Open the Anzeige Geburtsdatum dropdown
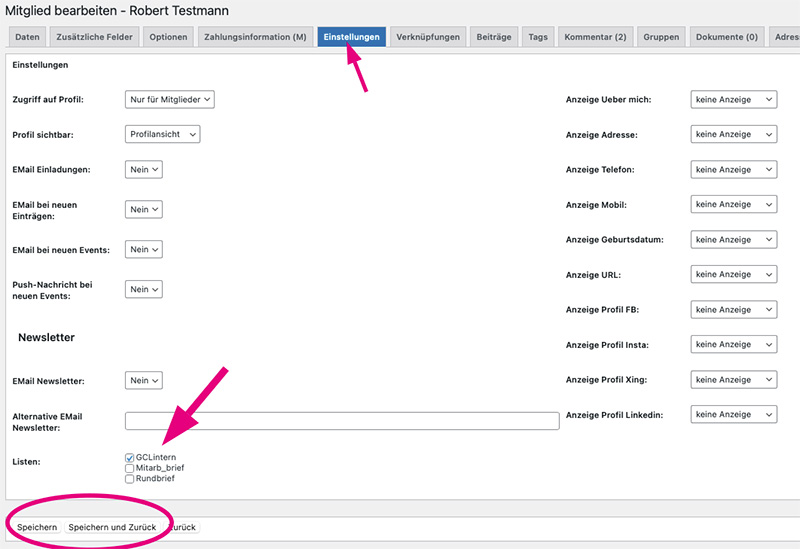Viewport: 800px width, 549px height. 733,240
